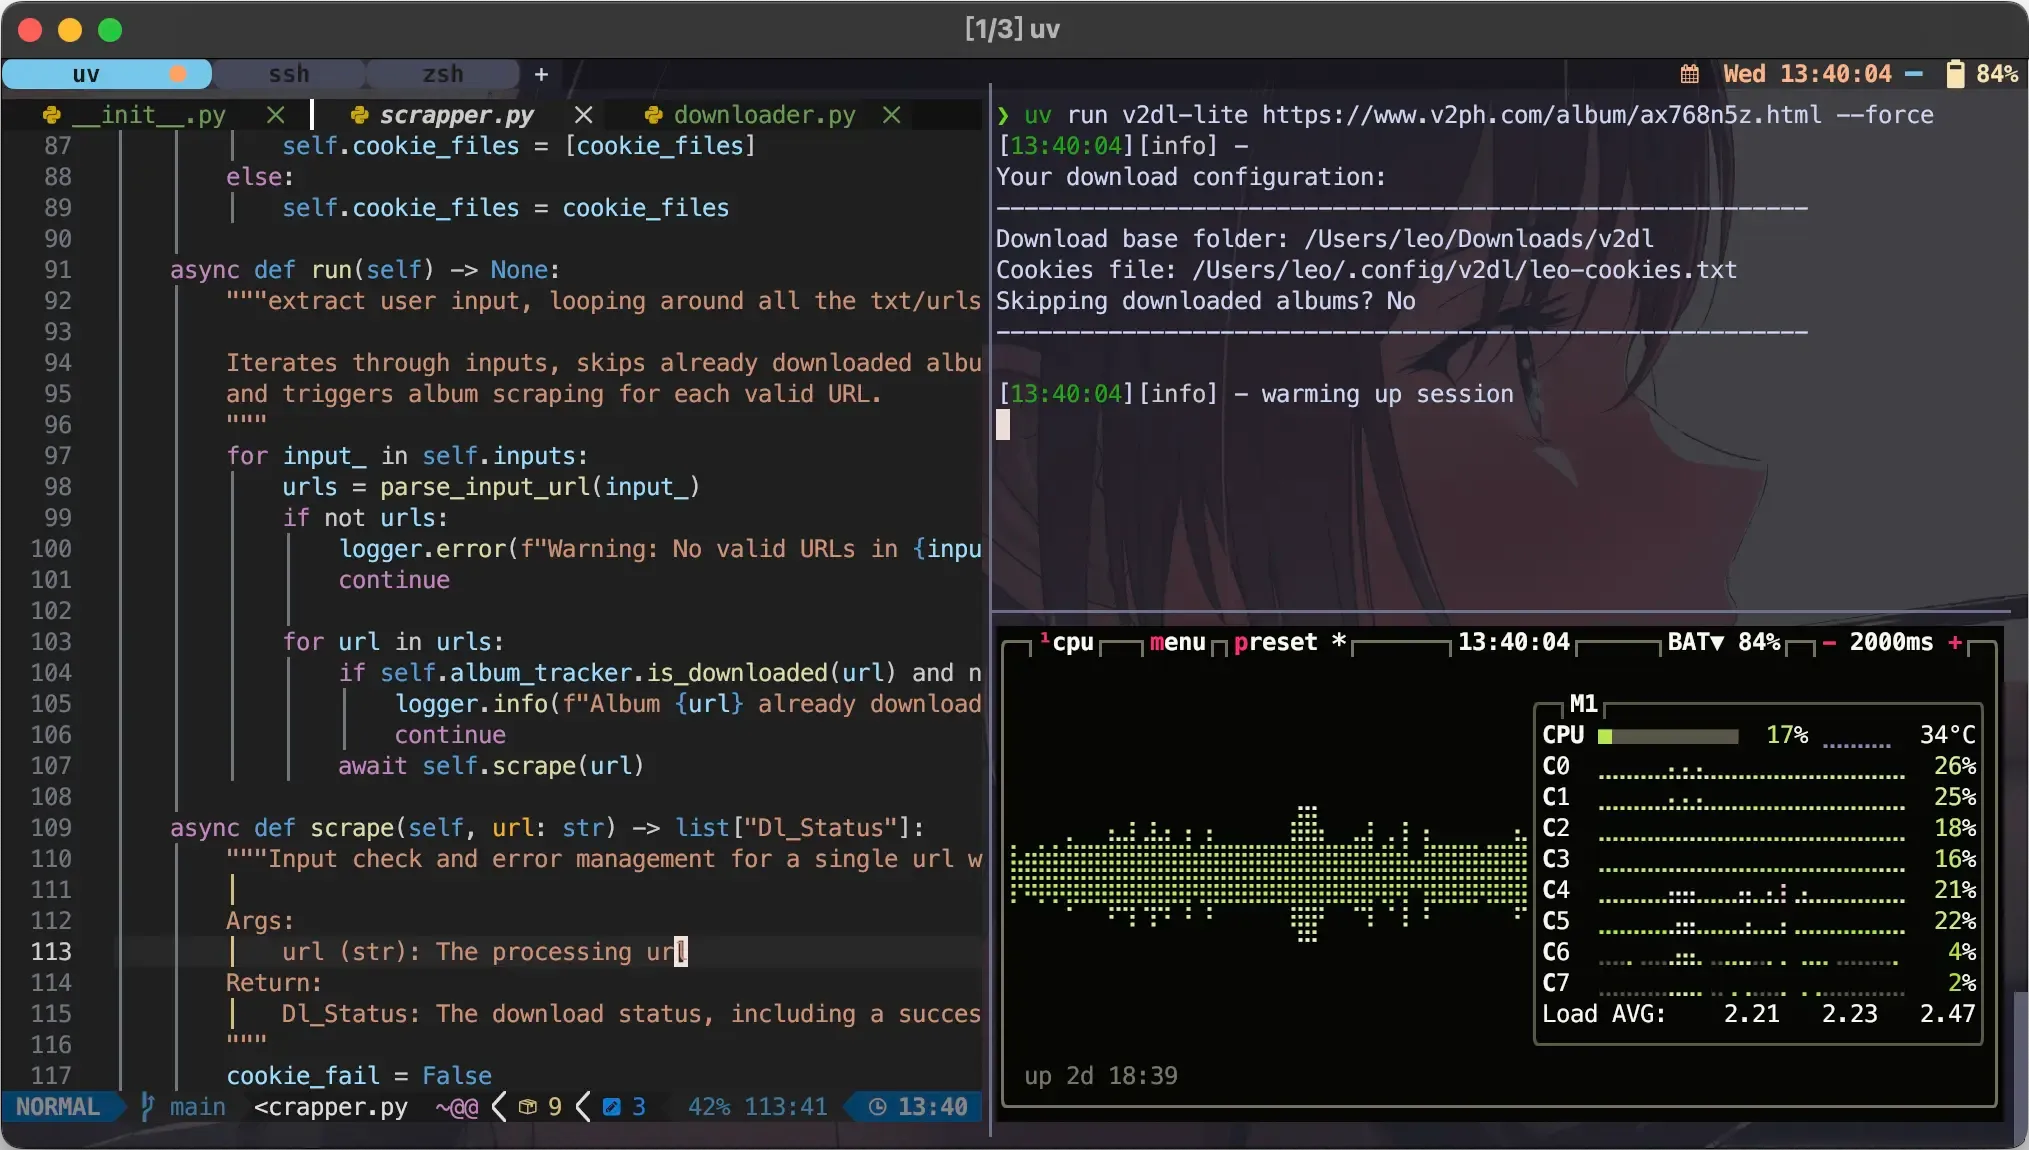Close the __init__.py buffer

click(276, 115)
